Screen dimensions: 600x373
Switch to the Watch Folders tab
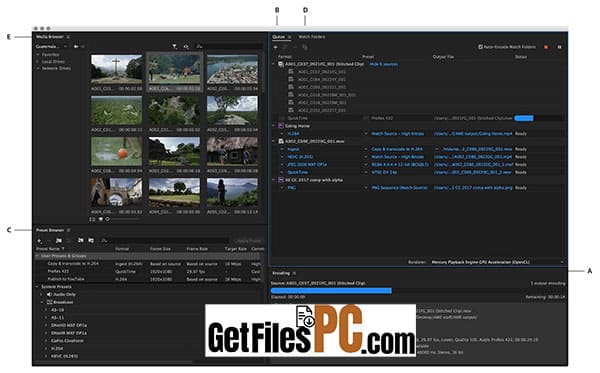coord(311,37)
